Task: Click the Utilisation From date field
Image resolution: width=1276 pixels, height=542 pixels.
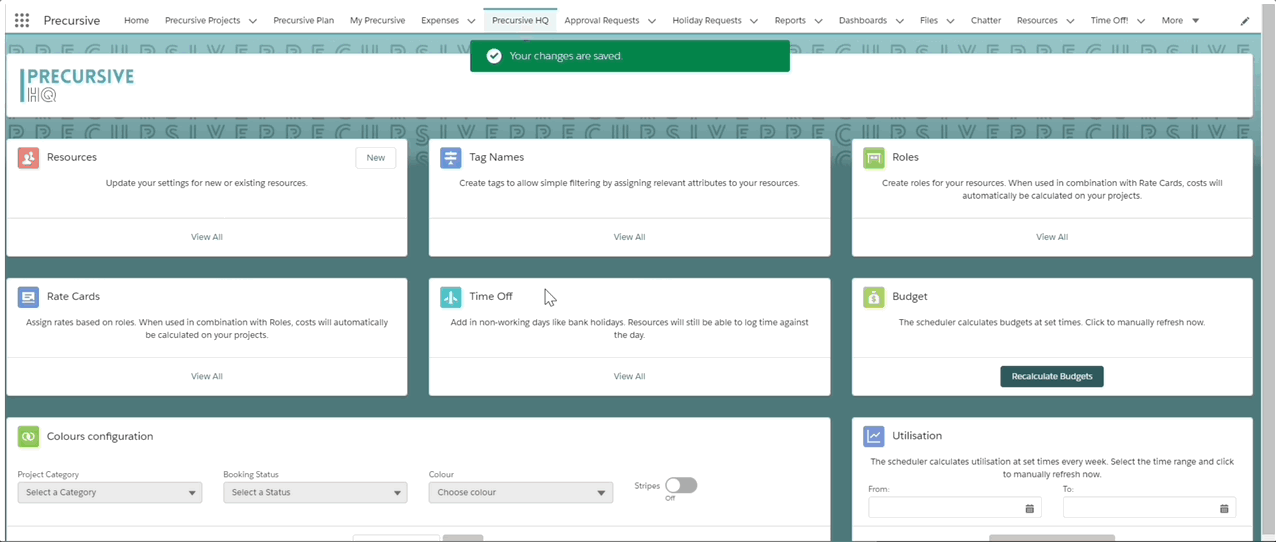Action: click(x=955, y=508)
